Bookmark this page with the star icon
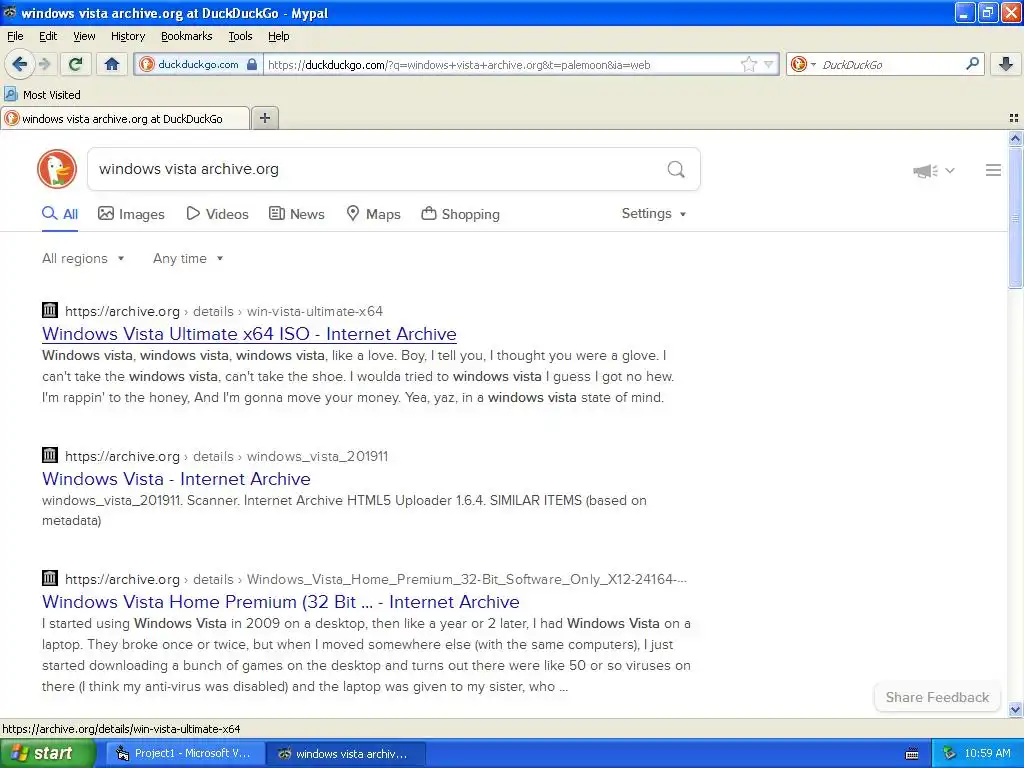 [x=748, y=64]
